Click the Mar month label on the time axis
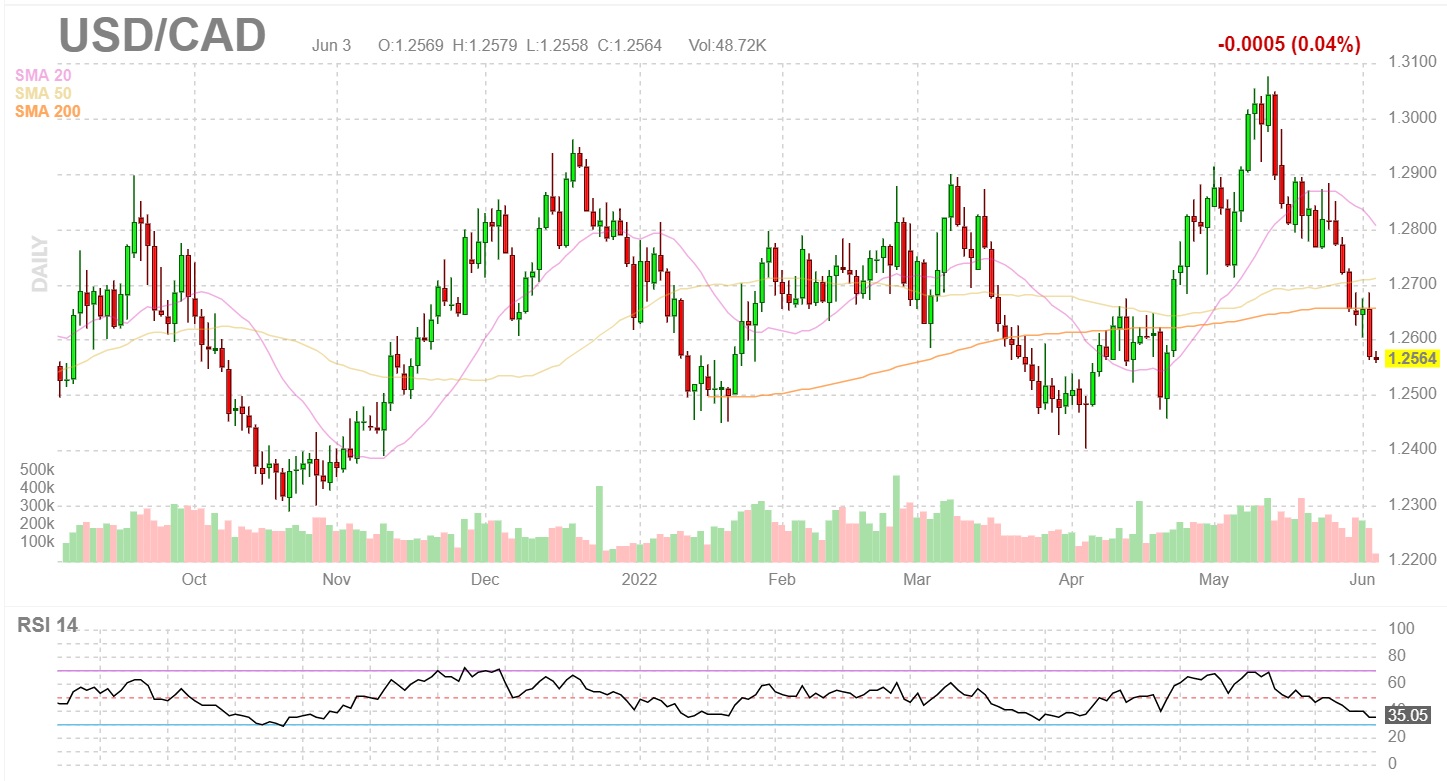The width and height of the screenshot is (1447, 781). [916, 580]
